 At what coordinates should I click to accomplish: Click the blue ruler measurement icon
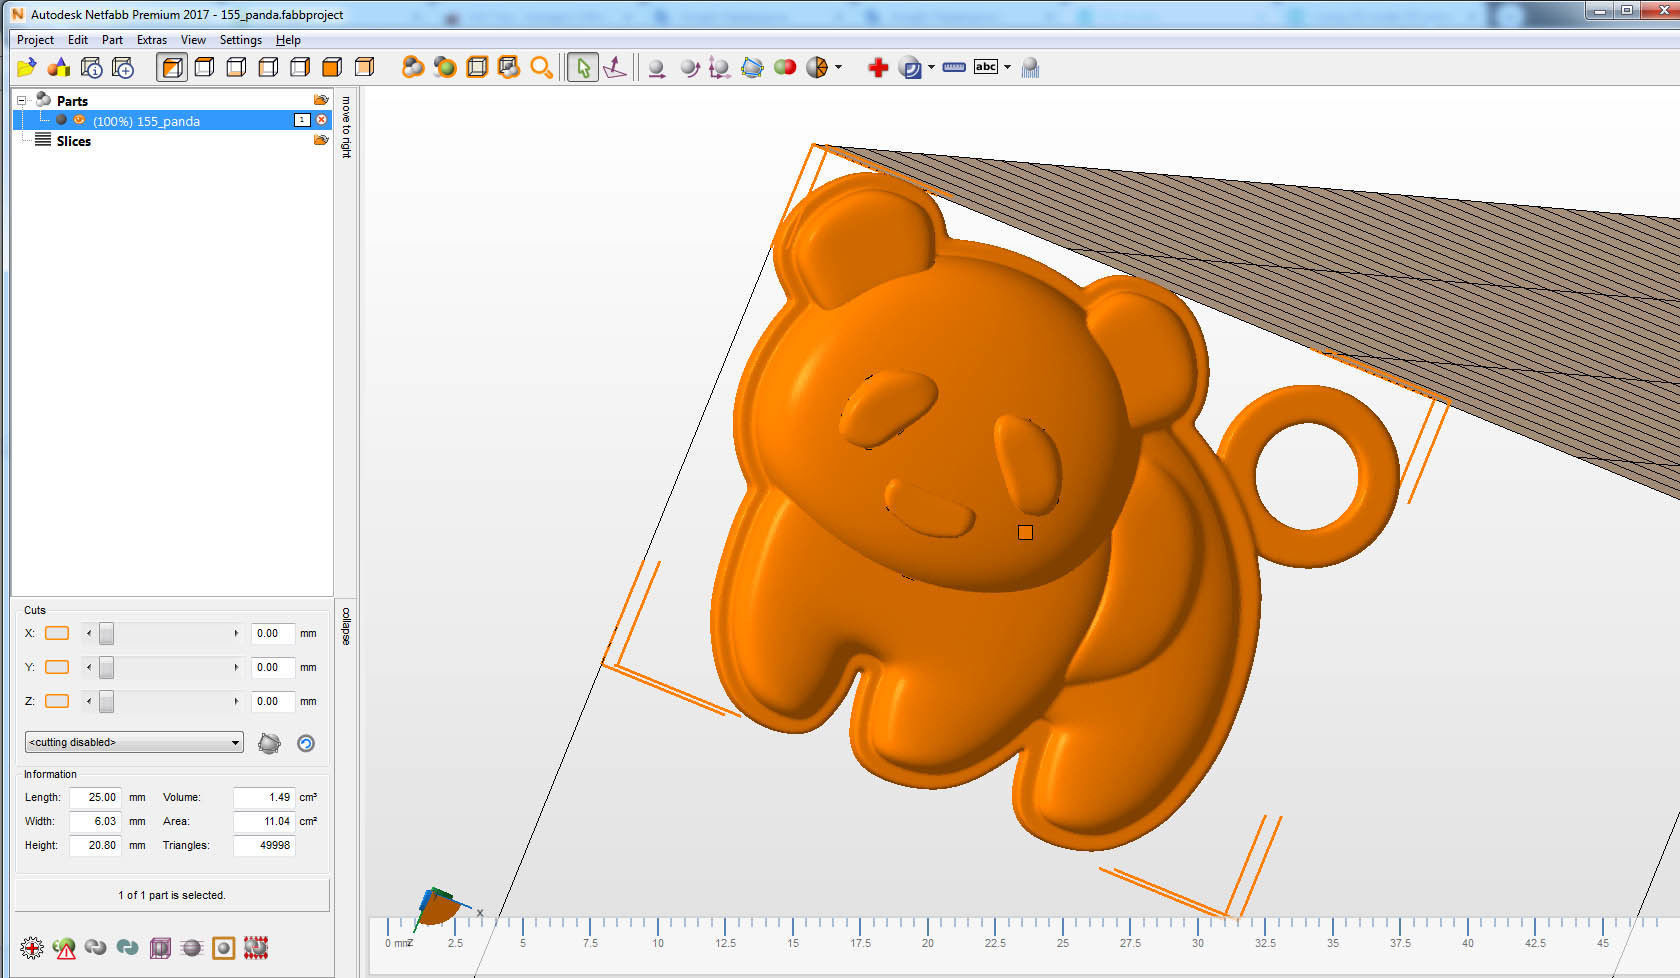click(x=954, y=67)
